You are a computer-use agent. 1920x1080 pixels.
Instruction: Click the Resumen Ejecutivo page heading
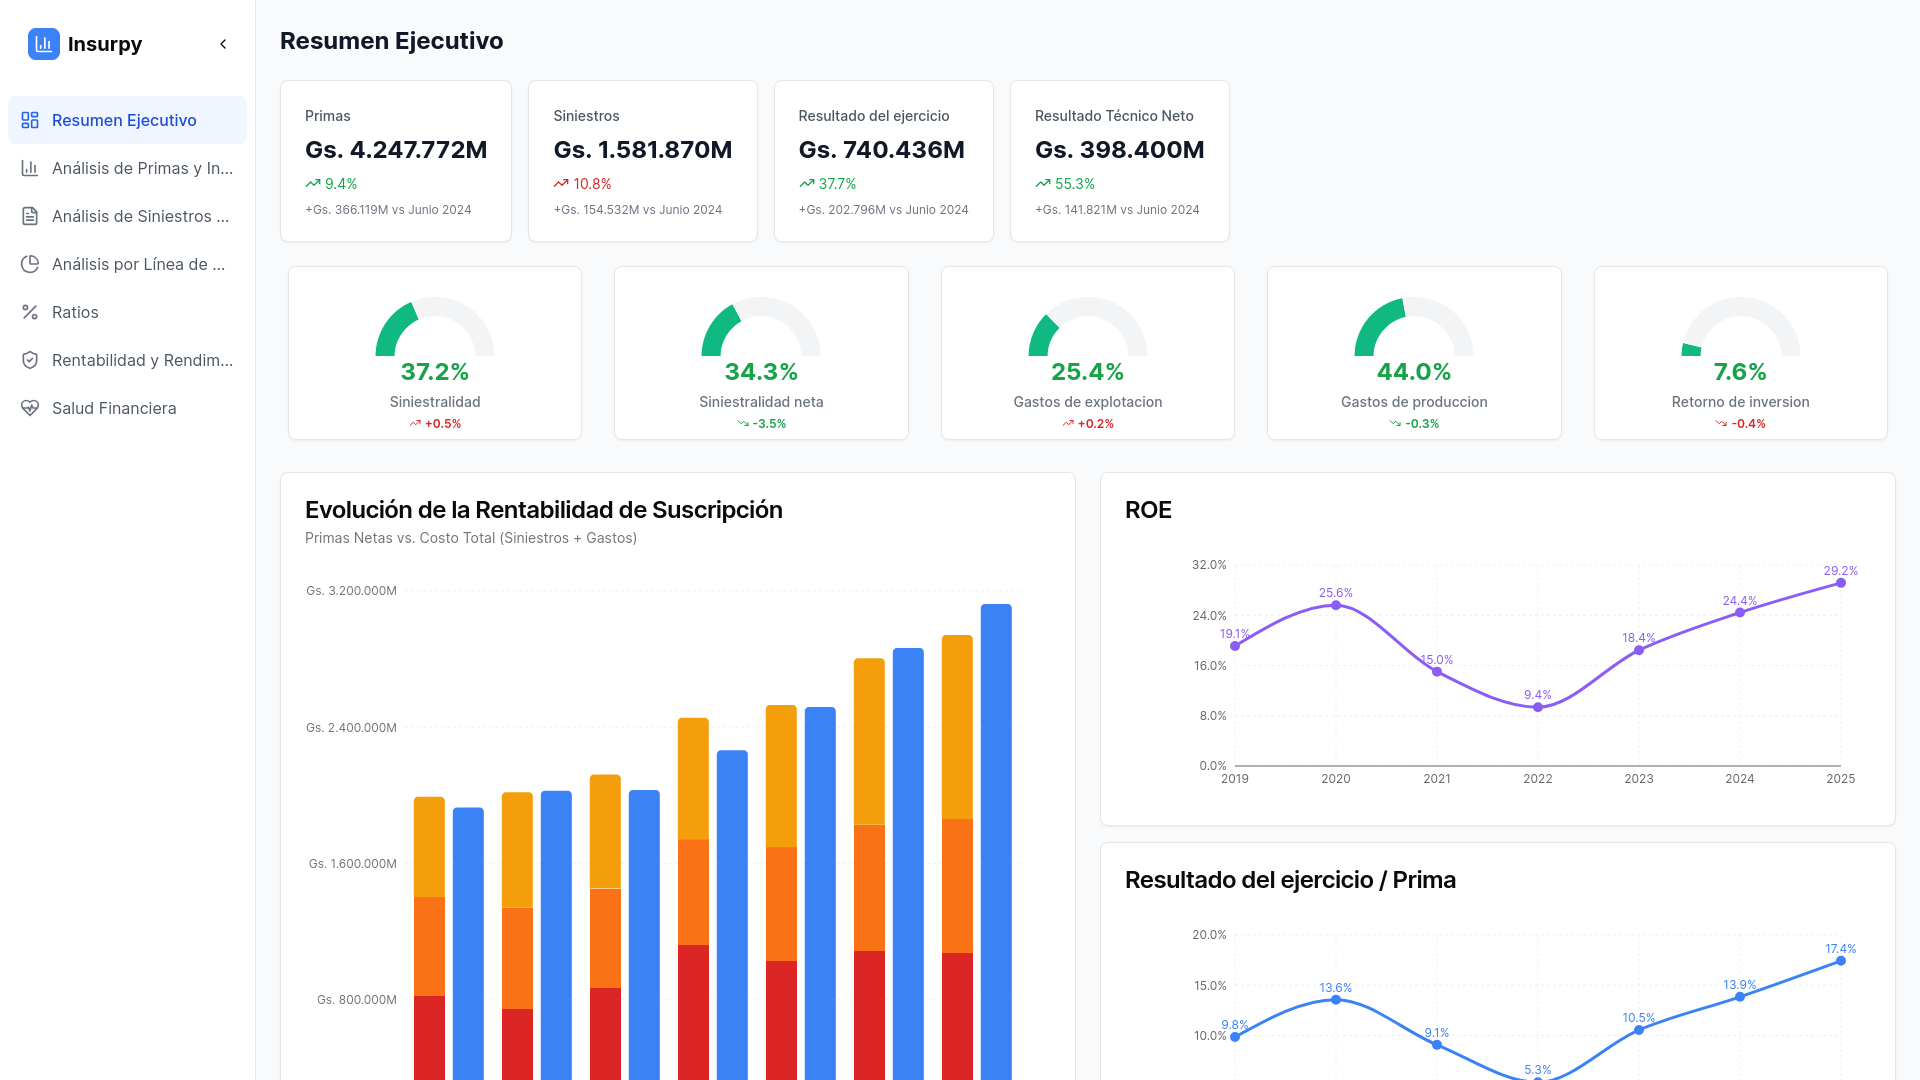click(x=392, y=41)
